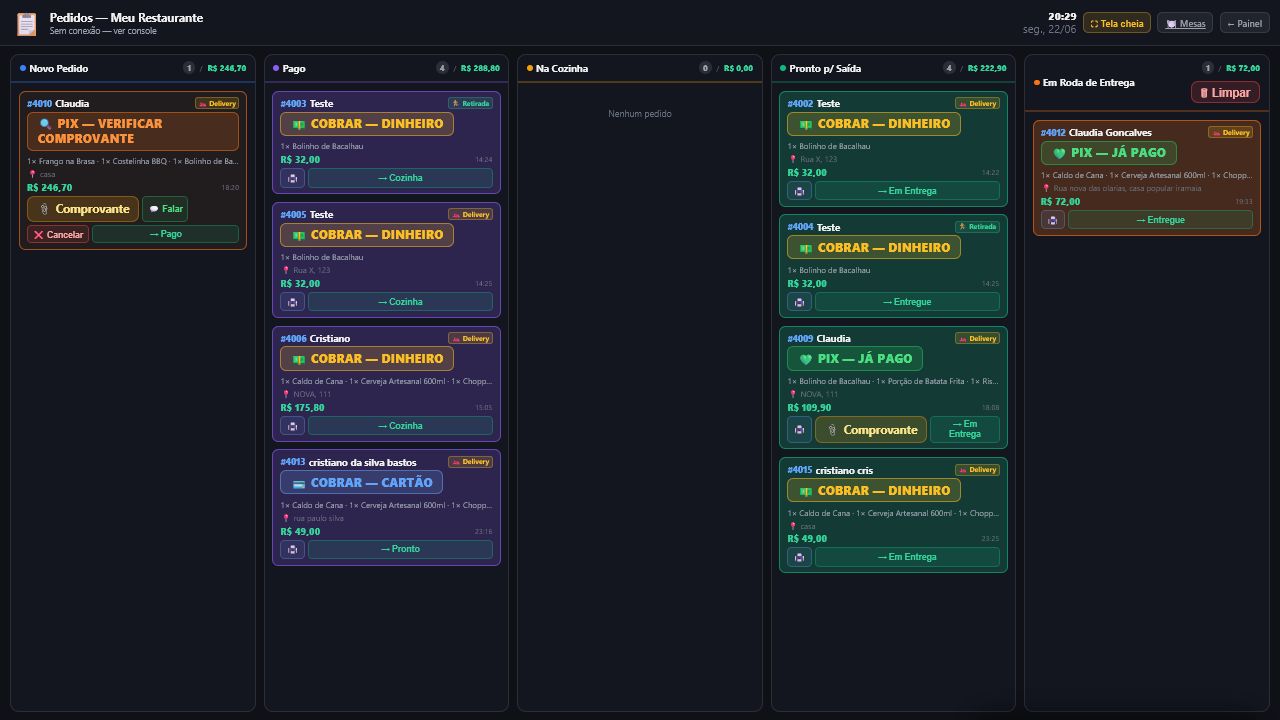This screenshot has height=720, width=1280.
Task: Click COBRAR — CARTÃO on order #4013
Action: (x=361, y=482)
